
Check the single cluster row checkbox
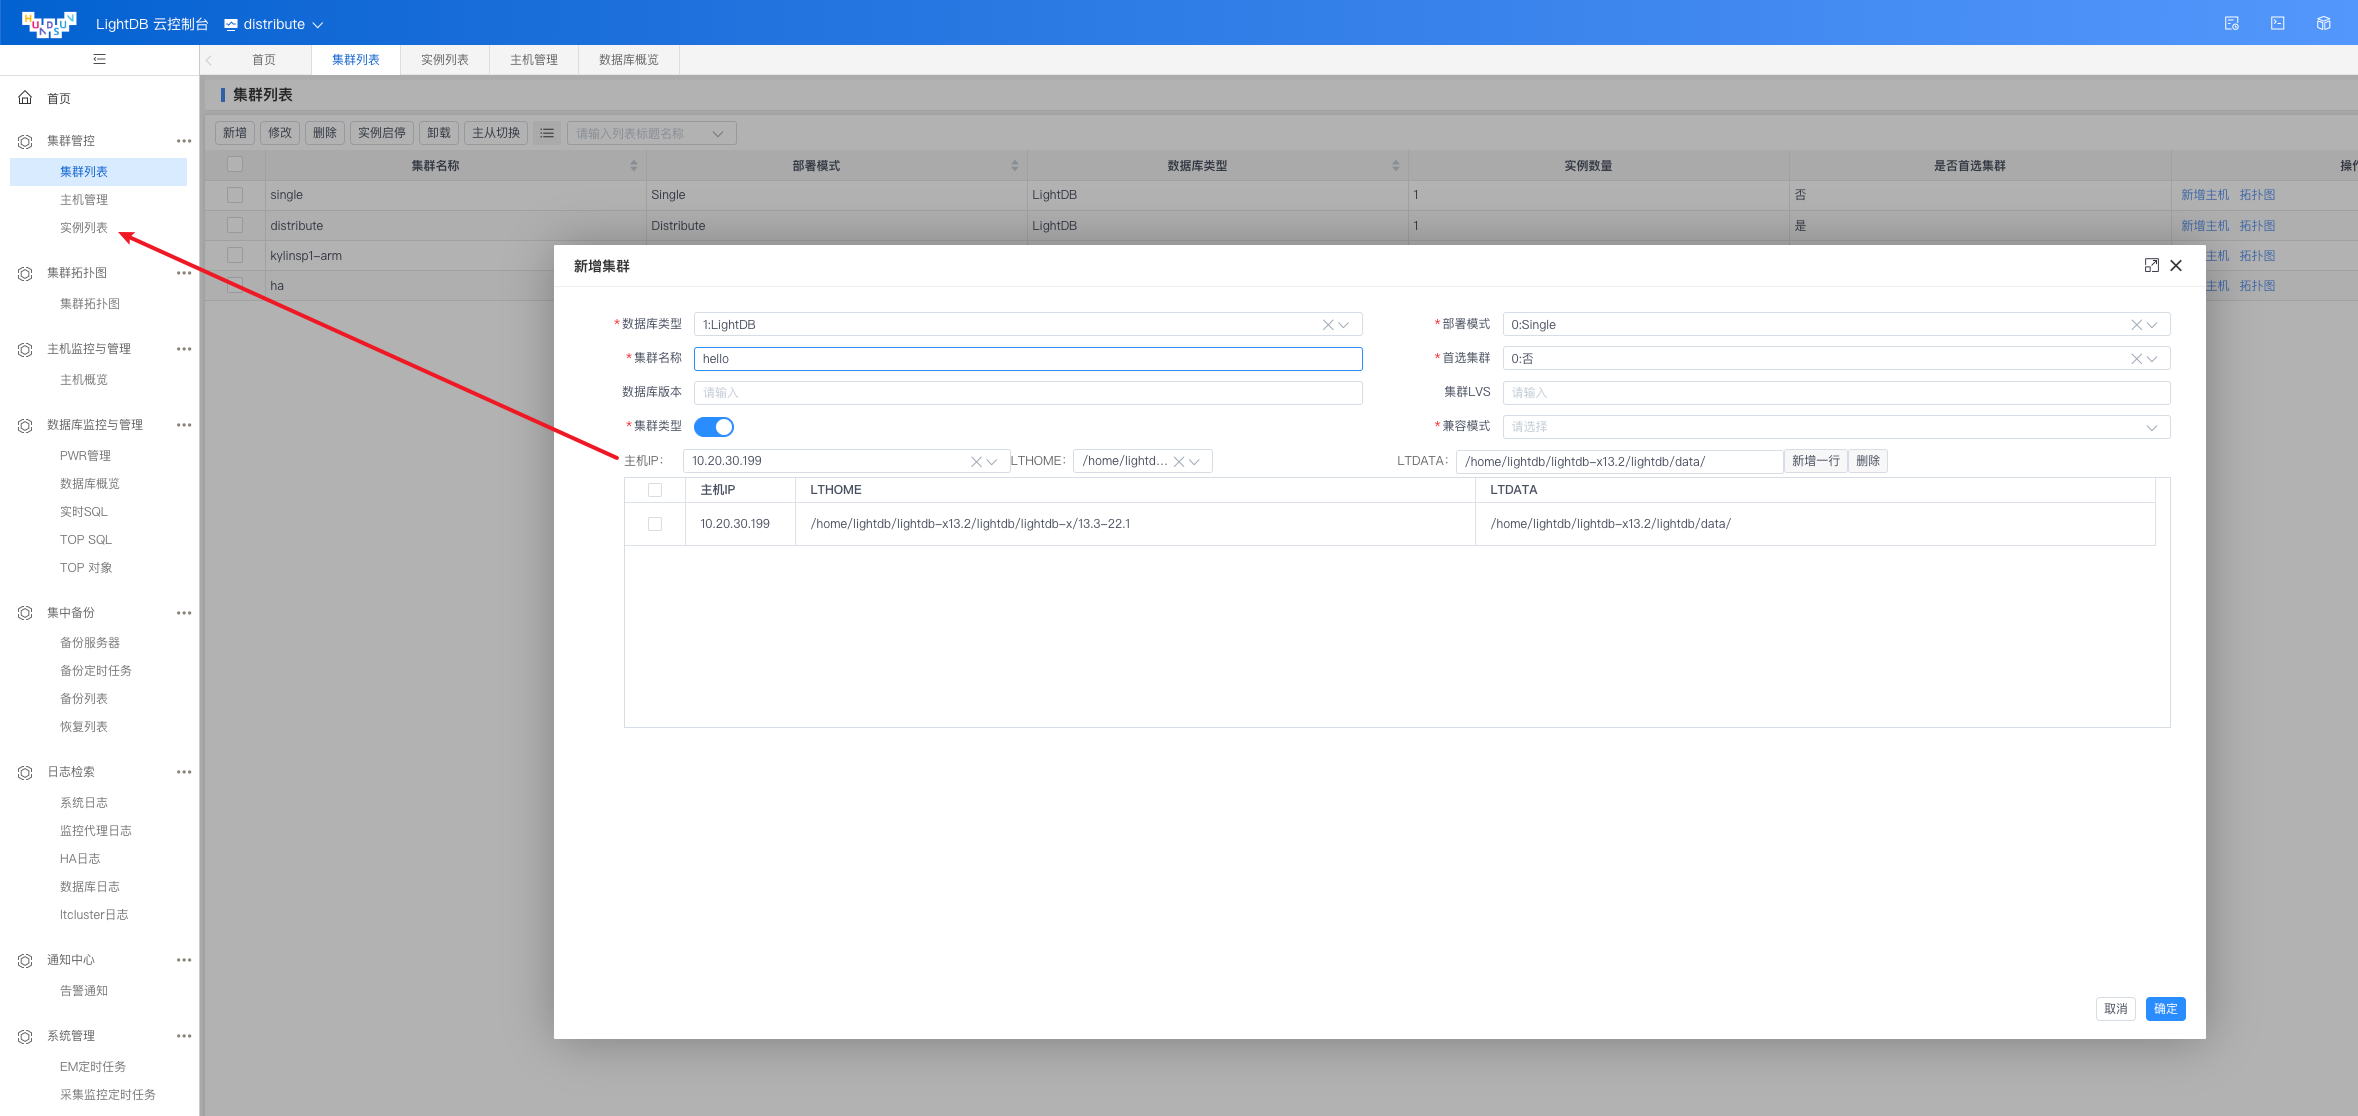click(x=235, y=195)
